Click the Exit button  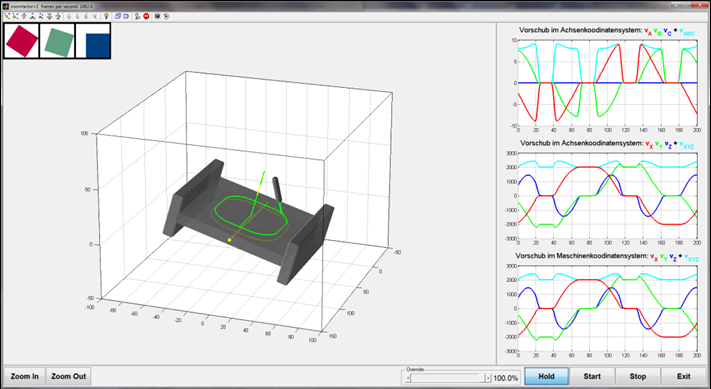click(x=684, y=376)
